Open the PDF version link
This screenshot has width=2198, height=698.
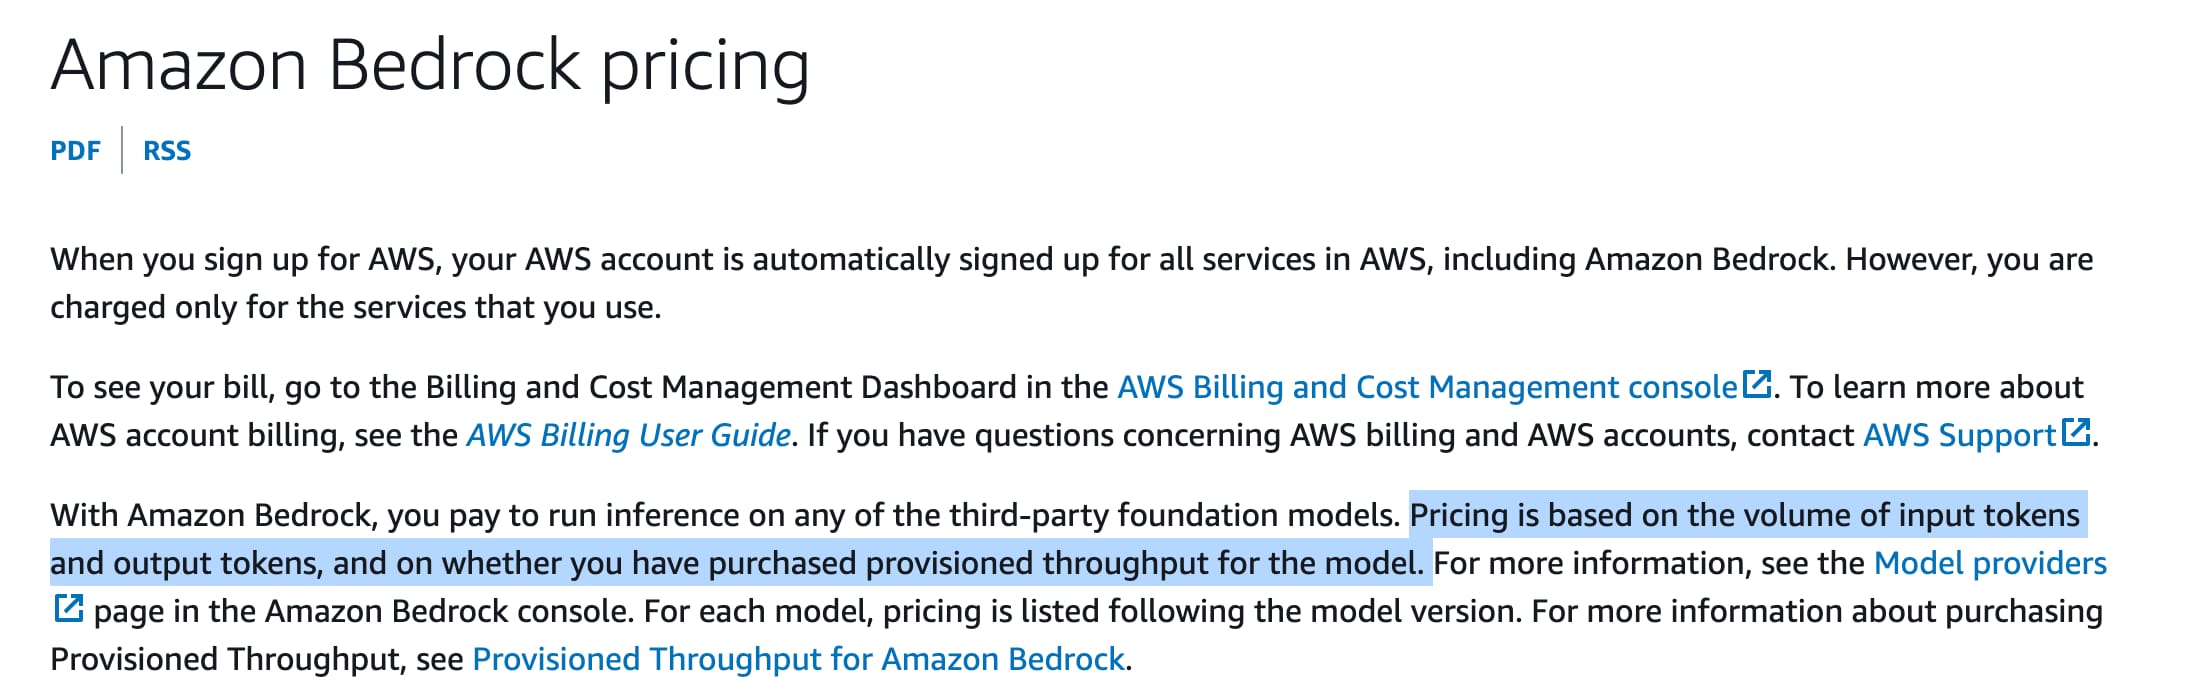point(75,151)
